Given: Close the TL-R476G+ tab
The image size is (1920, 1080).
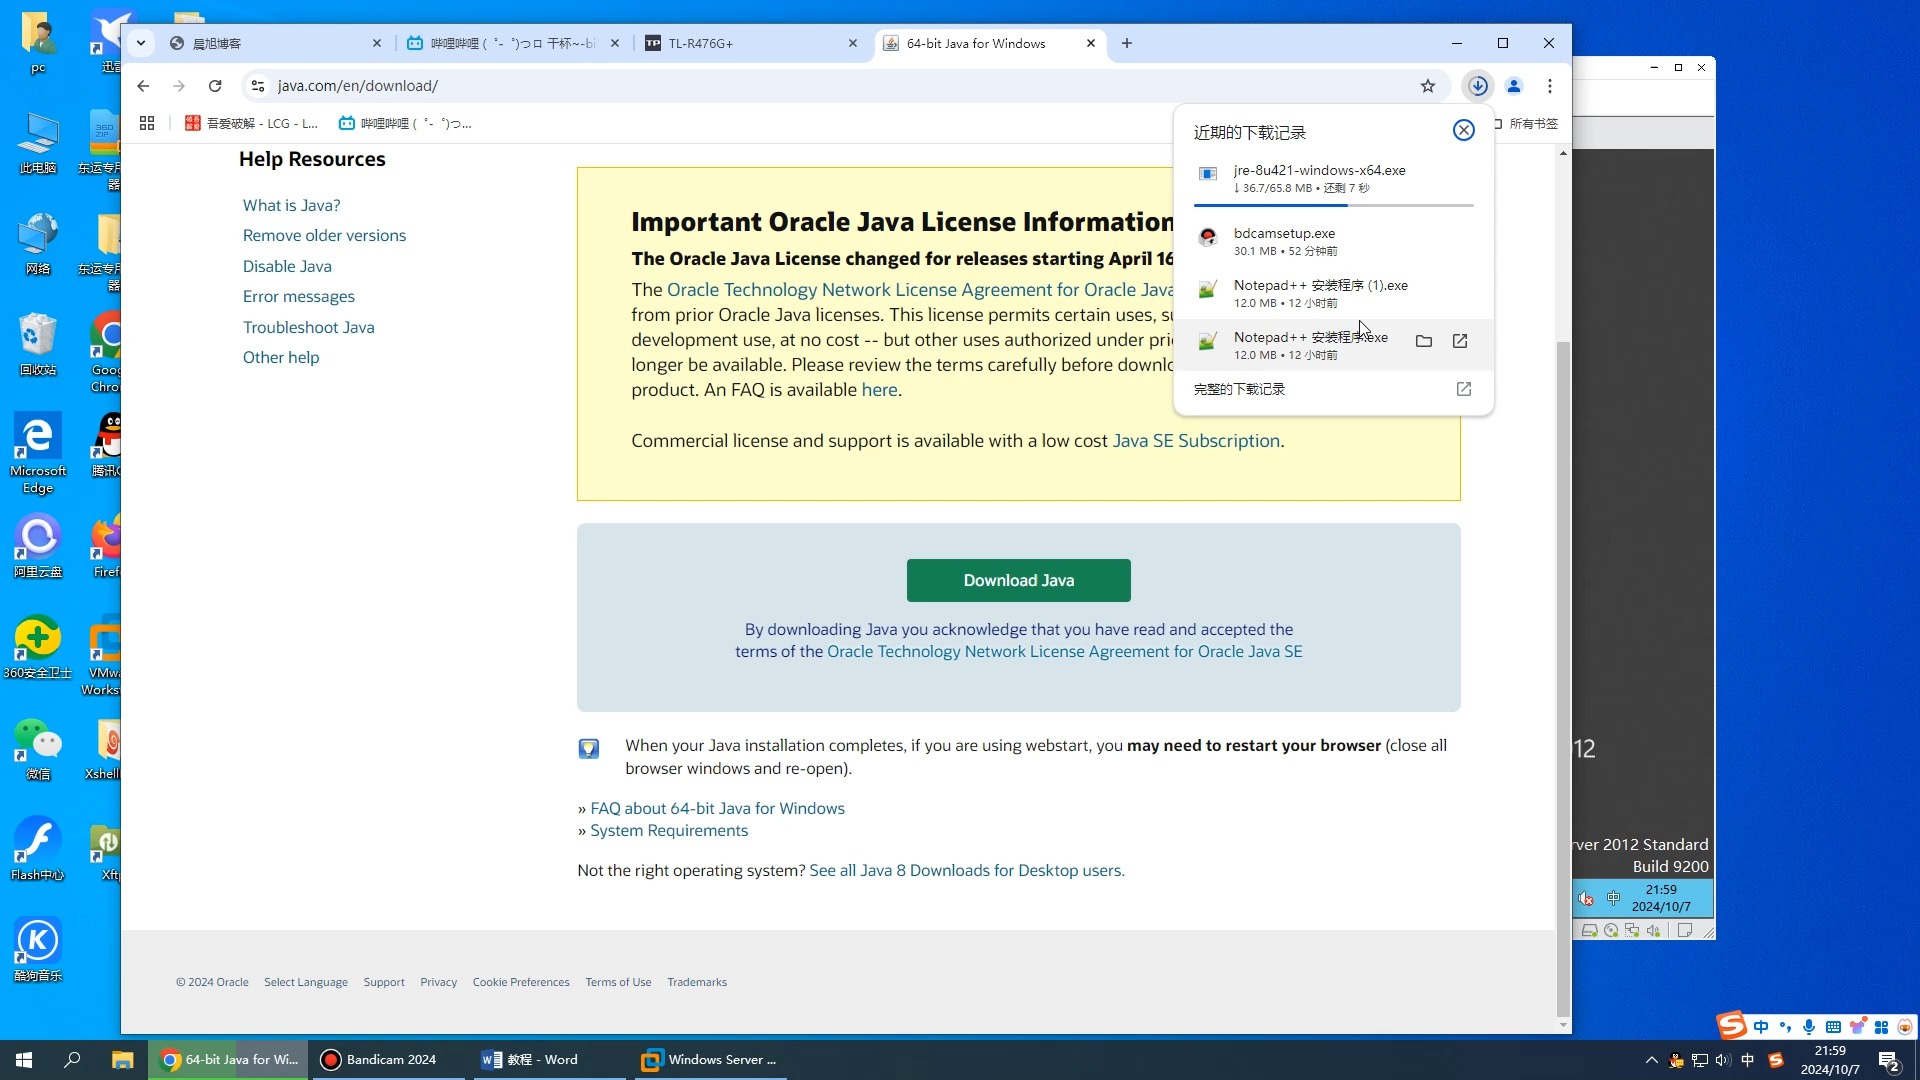Looking at the screenshot, I should pyautogui.click(x=853, y=43).
